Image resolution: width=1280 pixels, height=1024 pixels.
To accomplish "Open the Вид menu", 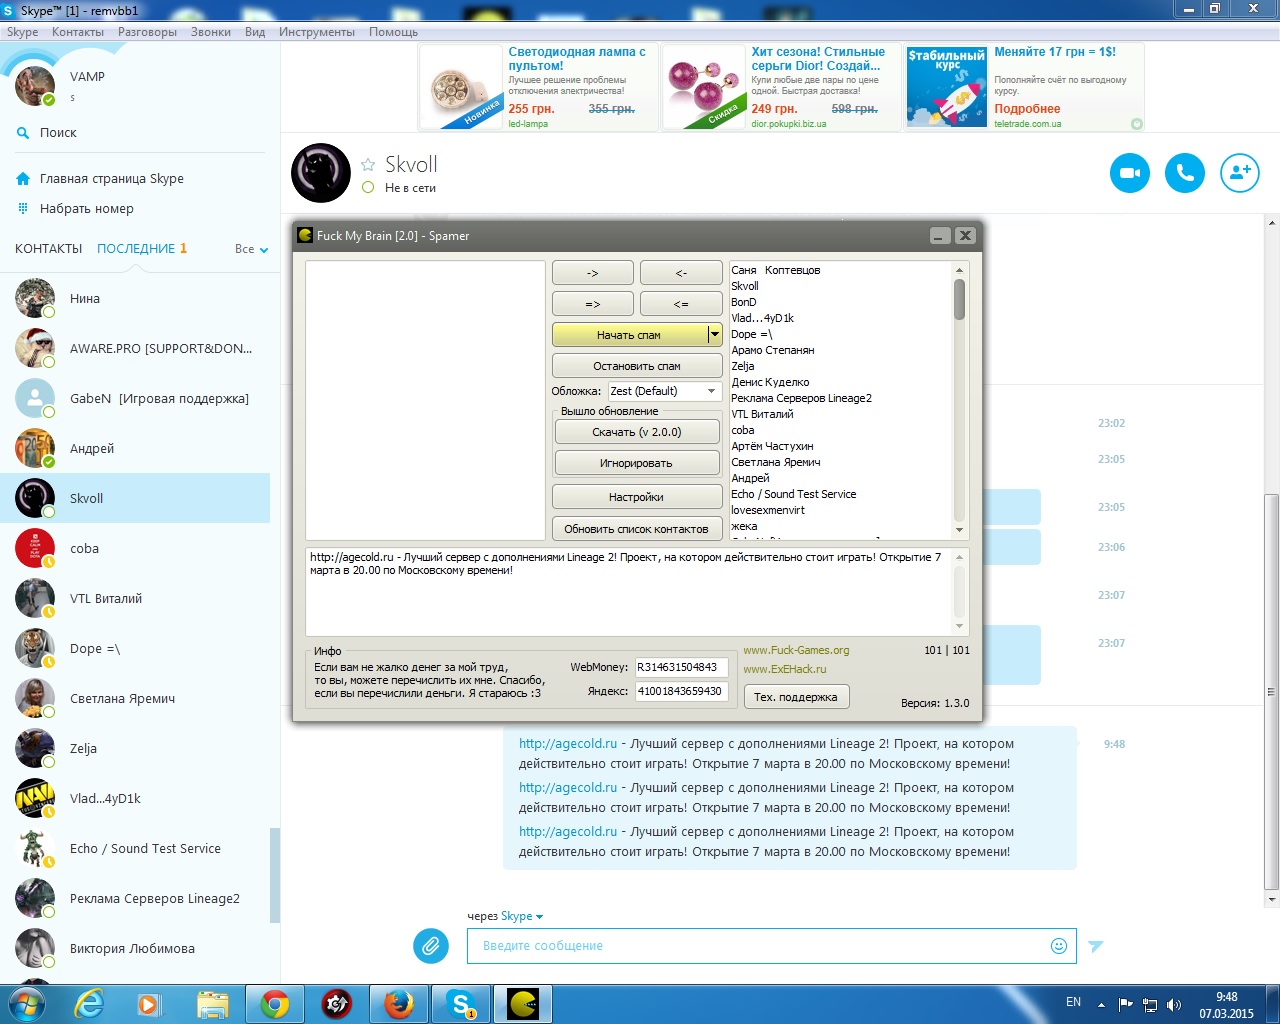I will click(255, 32).
